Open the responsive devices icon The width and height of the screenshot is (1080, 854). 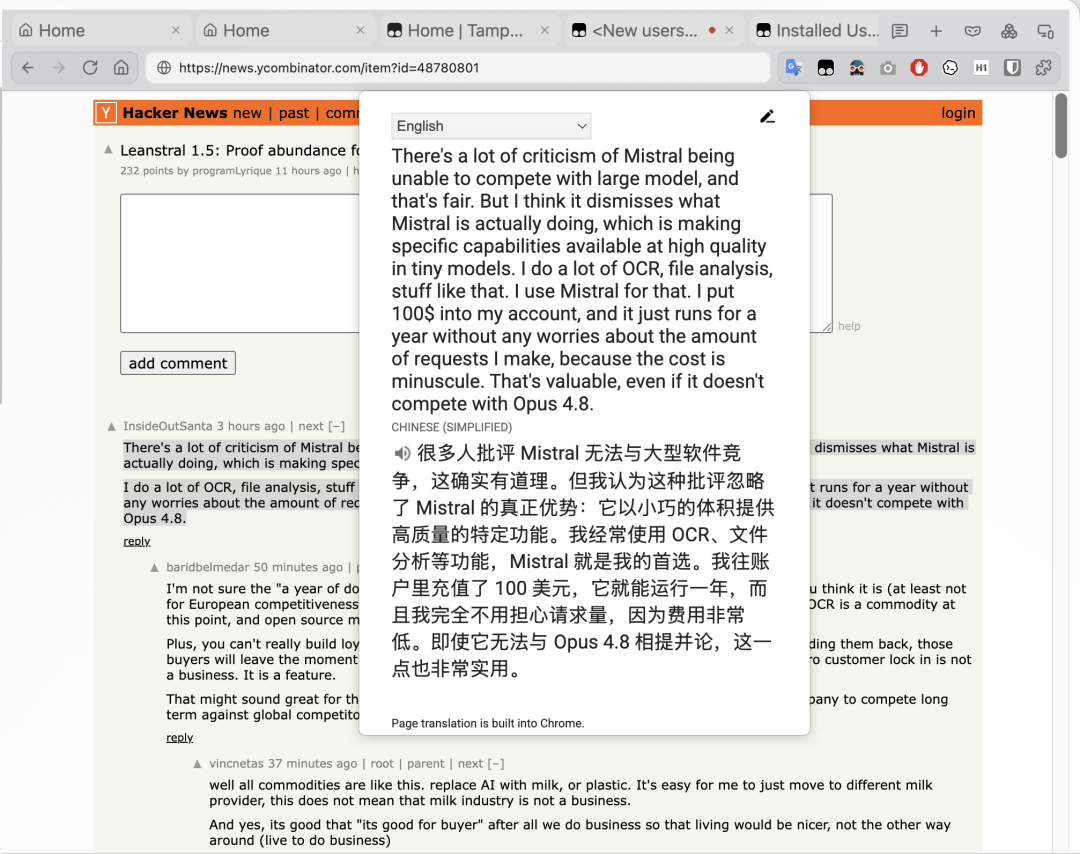tap(1046, 31)
